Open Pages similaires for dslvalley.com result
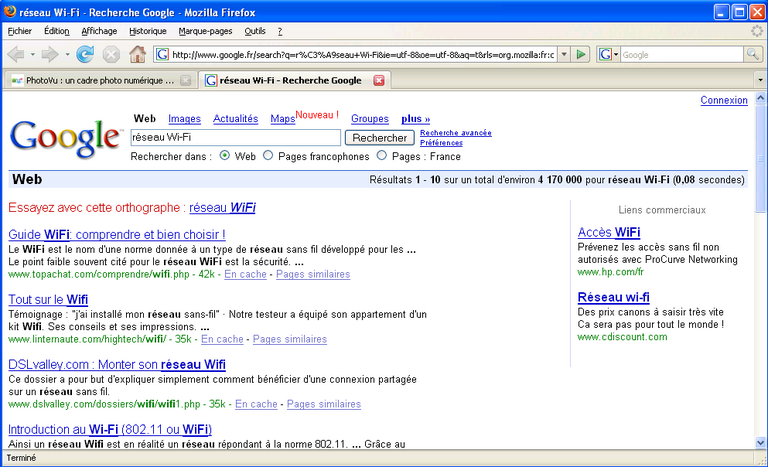The width and height of the screenshot is (768, 467). (x=324, y=404)
